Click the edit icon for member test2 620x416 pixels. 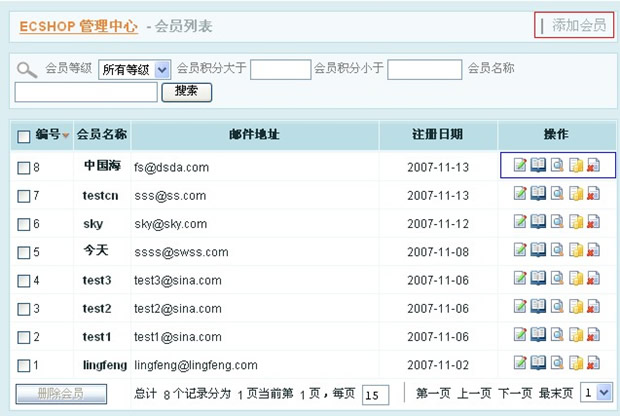(520, 308)
